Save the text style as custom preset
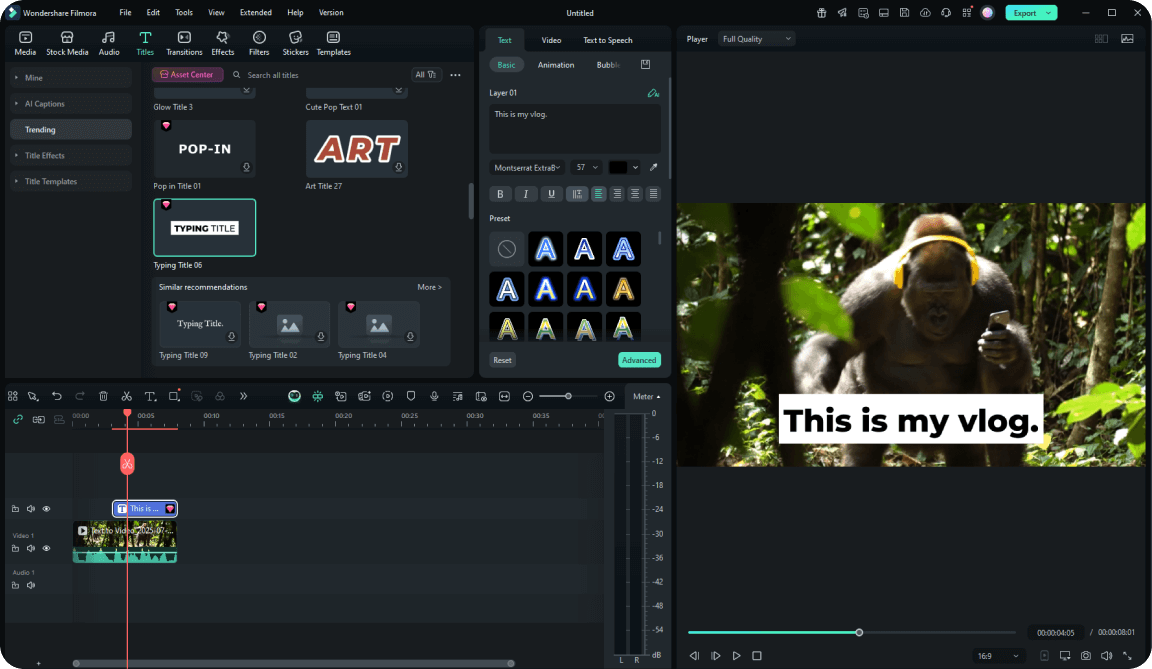The height and width of the screenshot is (669, 1152). tap(645, 65)
